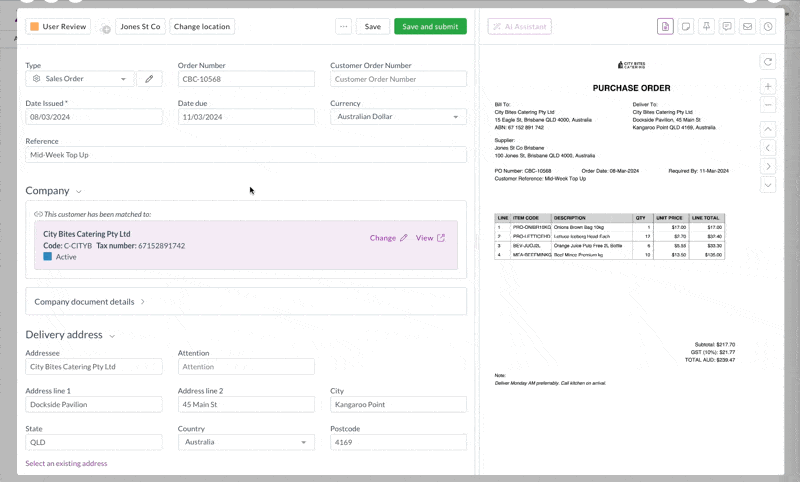
Task: Open the sticky notes panel icon
Action: (x=686, y=27)
